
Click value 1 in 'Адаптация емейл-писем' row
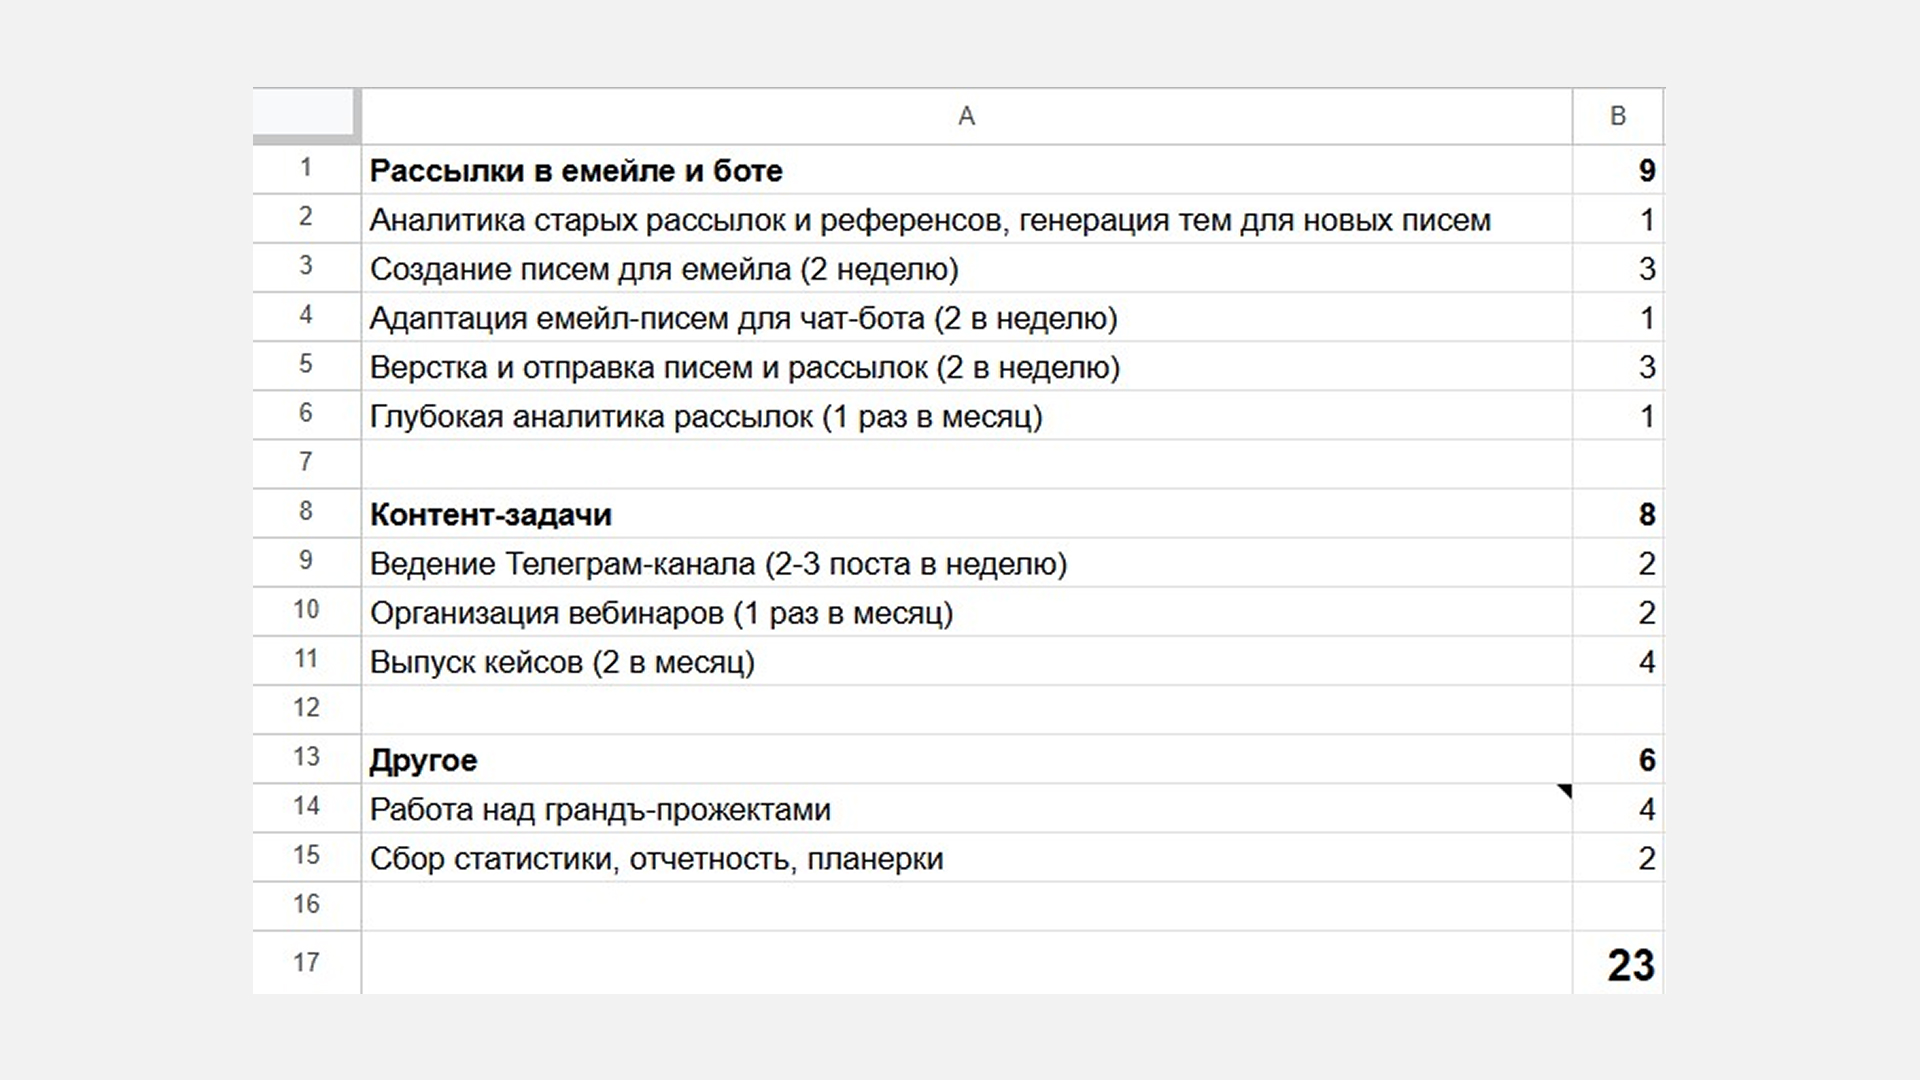point(1618,317)
